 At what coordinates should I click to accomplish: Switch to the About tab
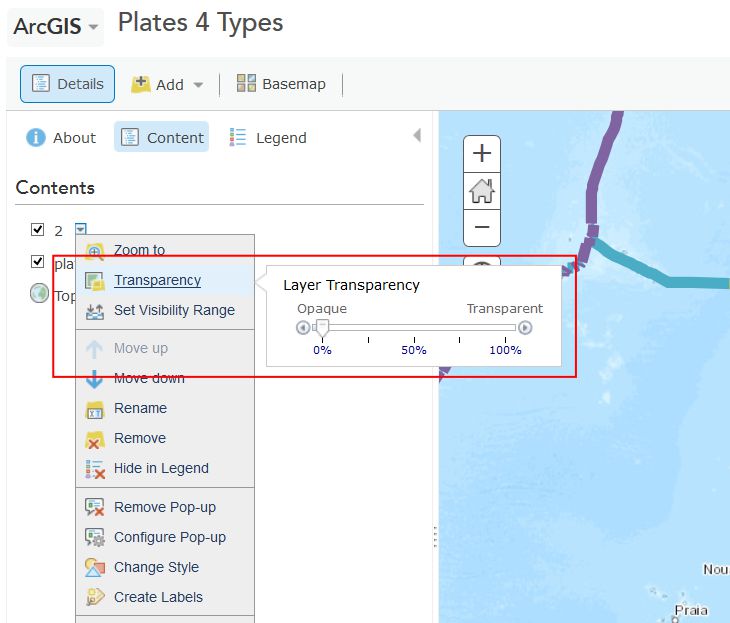click(x=61, y=138)
